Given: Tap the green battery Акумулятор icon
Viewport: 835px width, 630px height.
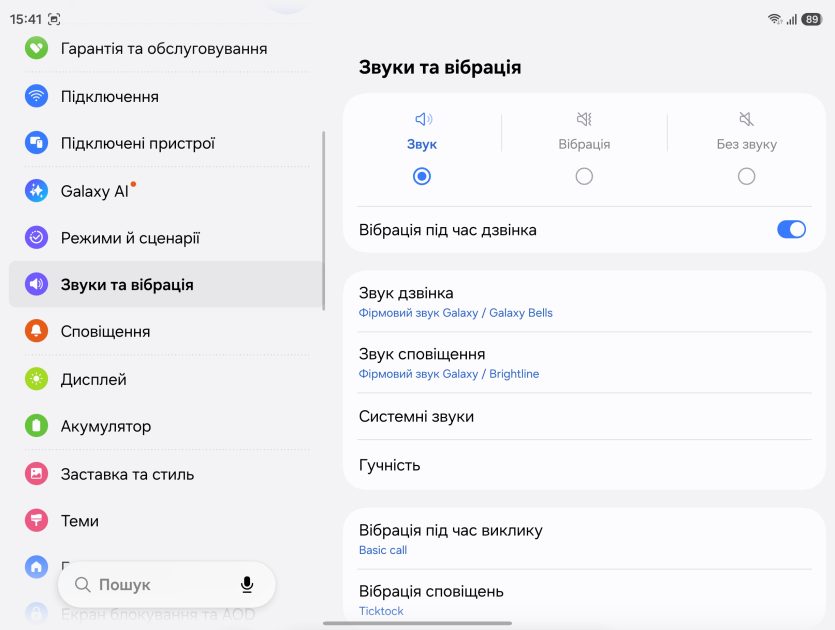Looking at the screenshot, I should 36,426.
